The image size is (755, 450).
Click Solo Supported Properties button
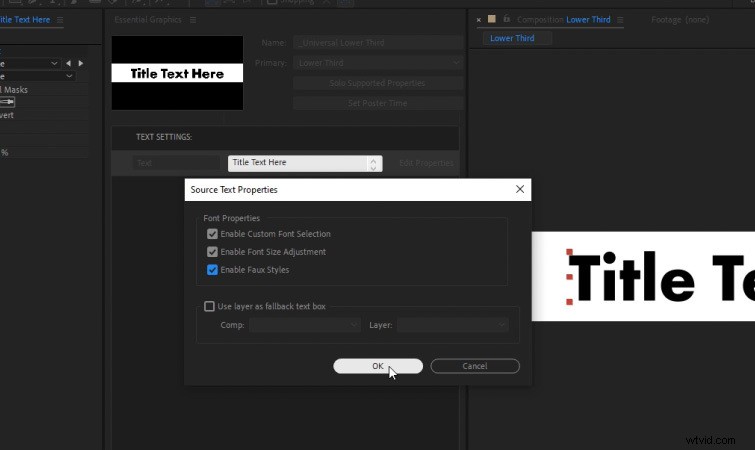click(x=378, y=83)
